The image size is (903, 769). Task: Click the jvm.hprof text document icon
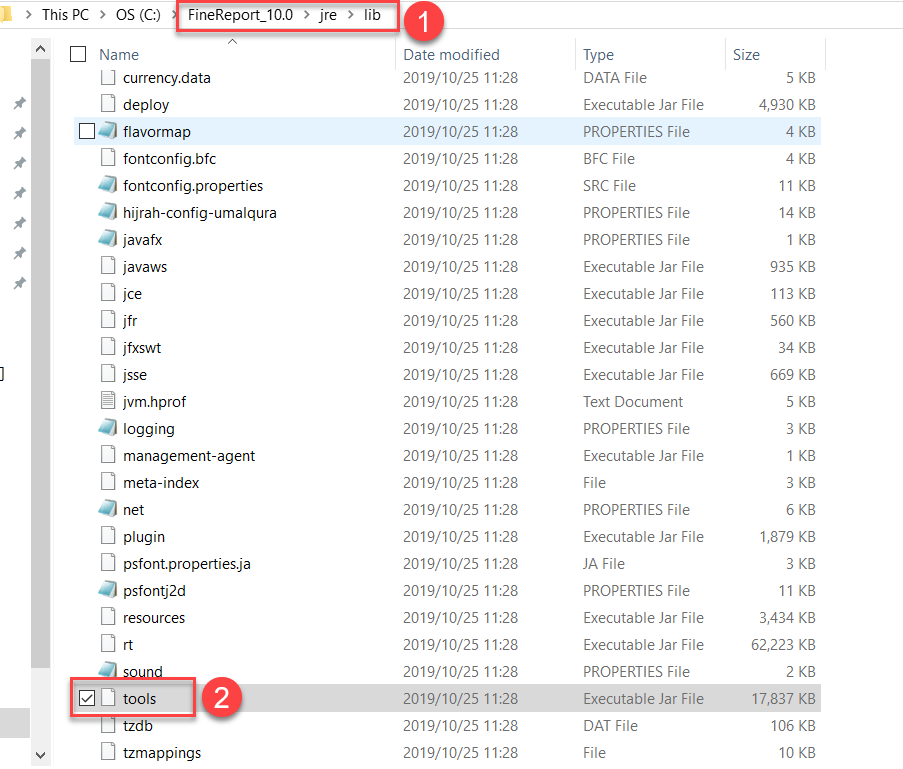tap(110, 401)
